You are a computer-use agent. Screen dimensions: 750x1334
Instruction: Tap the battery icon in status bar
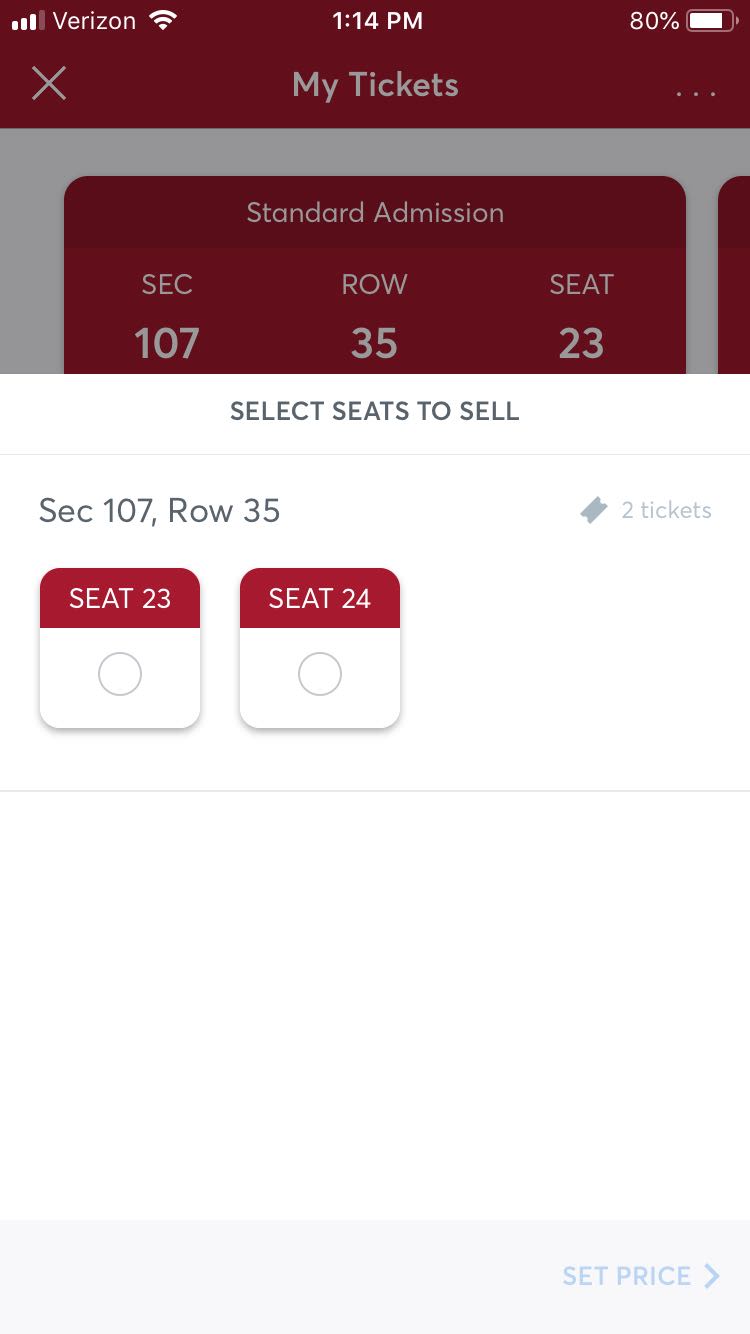pyautogui.click(x=711, y=21)
